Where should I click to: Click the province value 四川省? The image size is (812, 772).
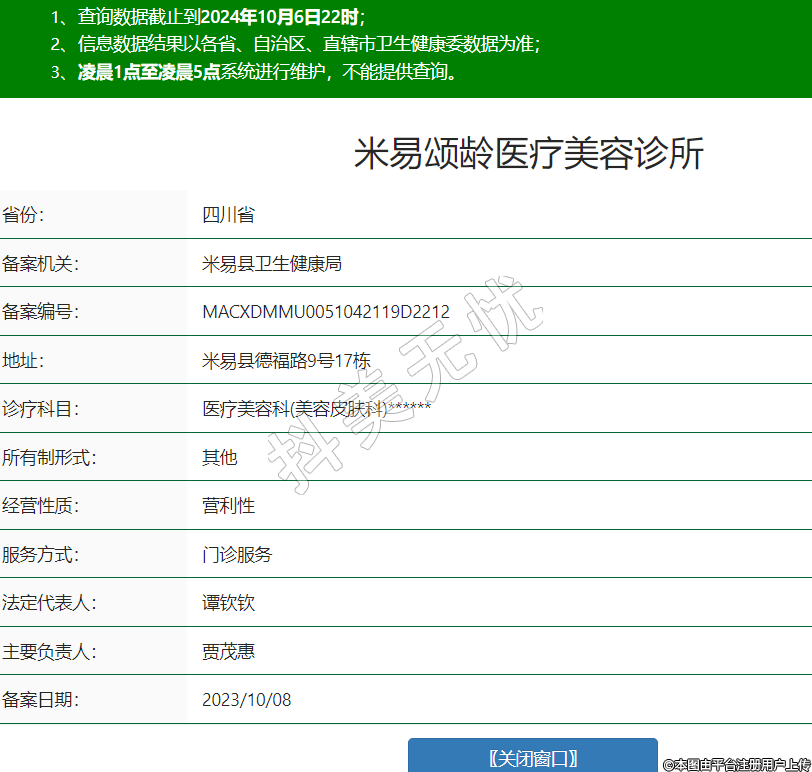coord(228,215)
